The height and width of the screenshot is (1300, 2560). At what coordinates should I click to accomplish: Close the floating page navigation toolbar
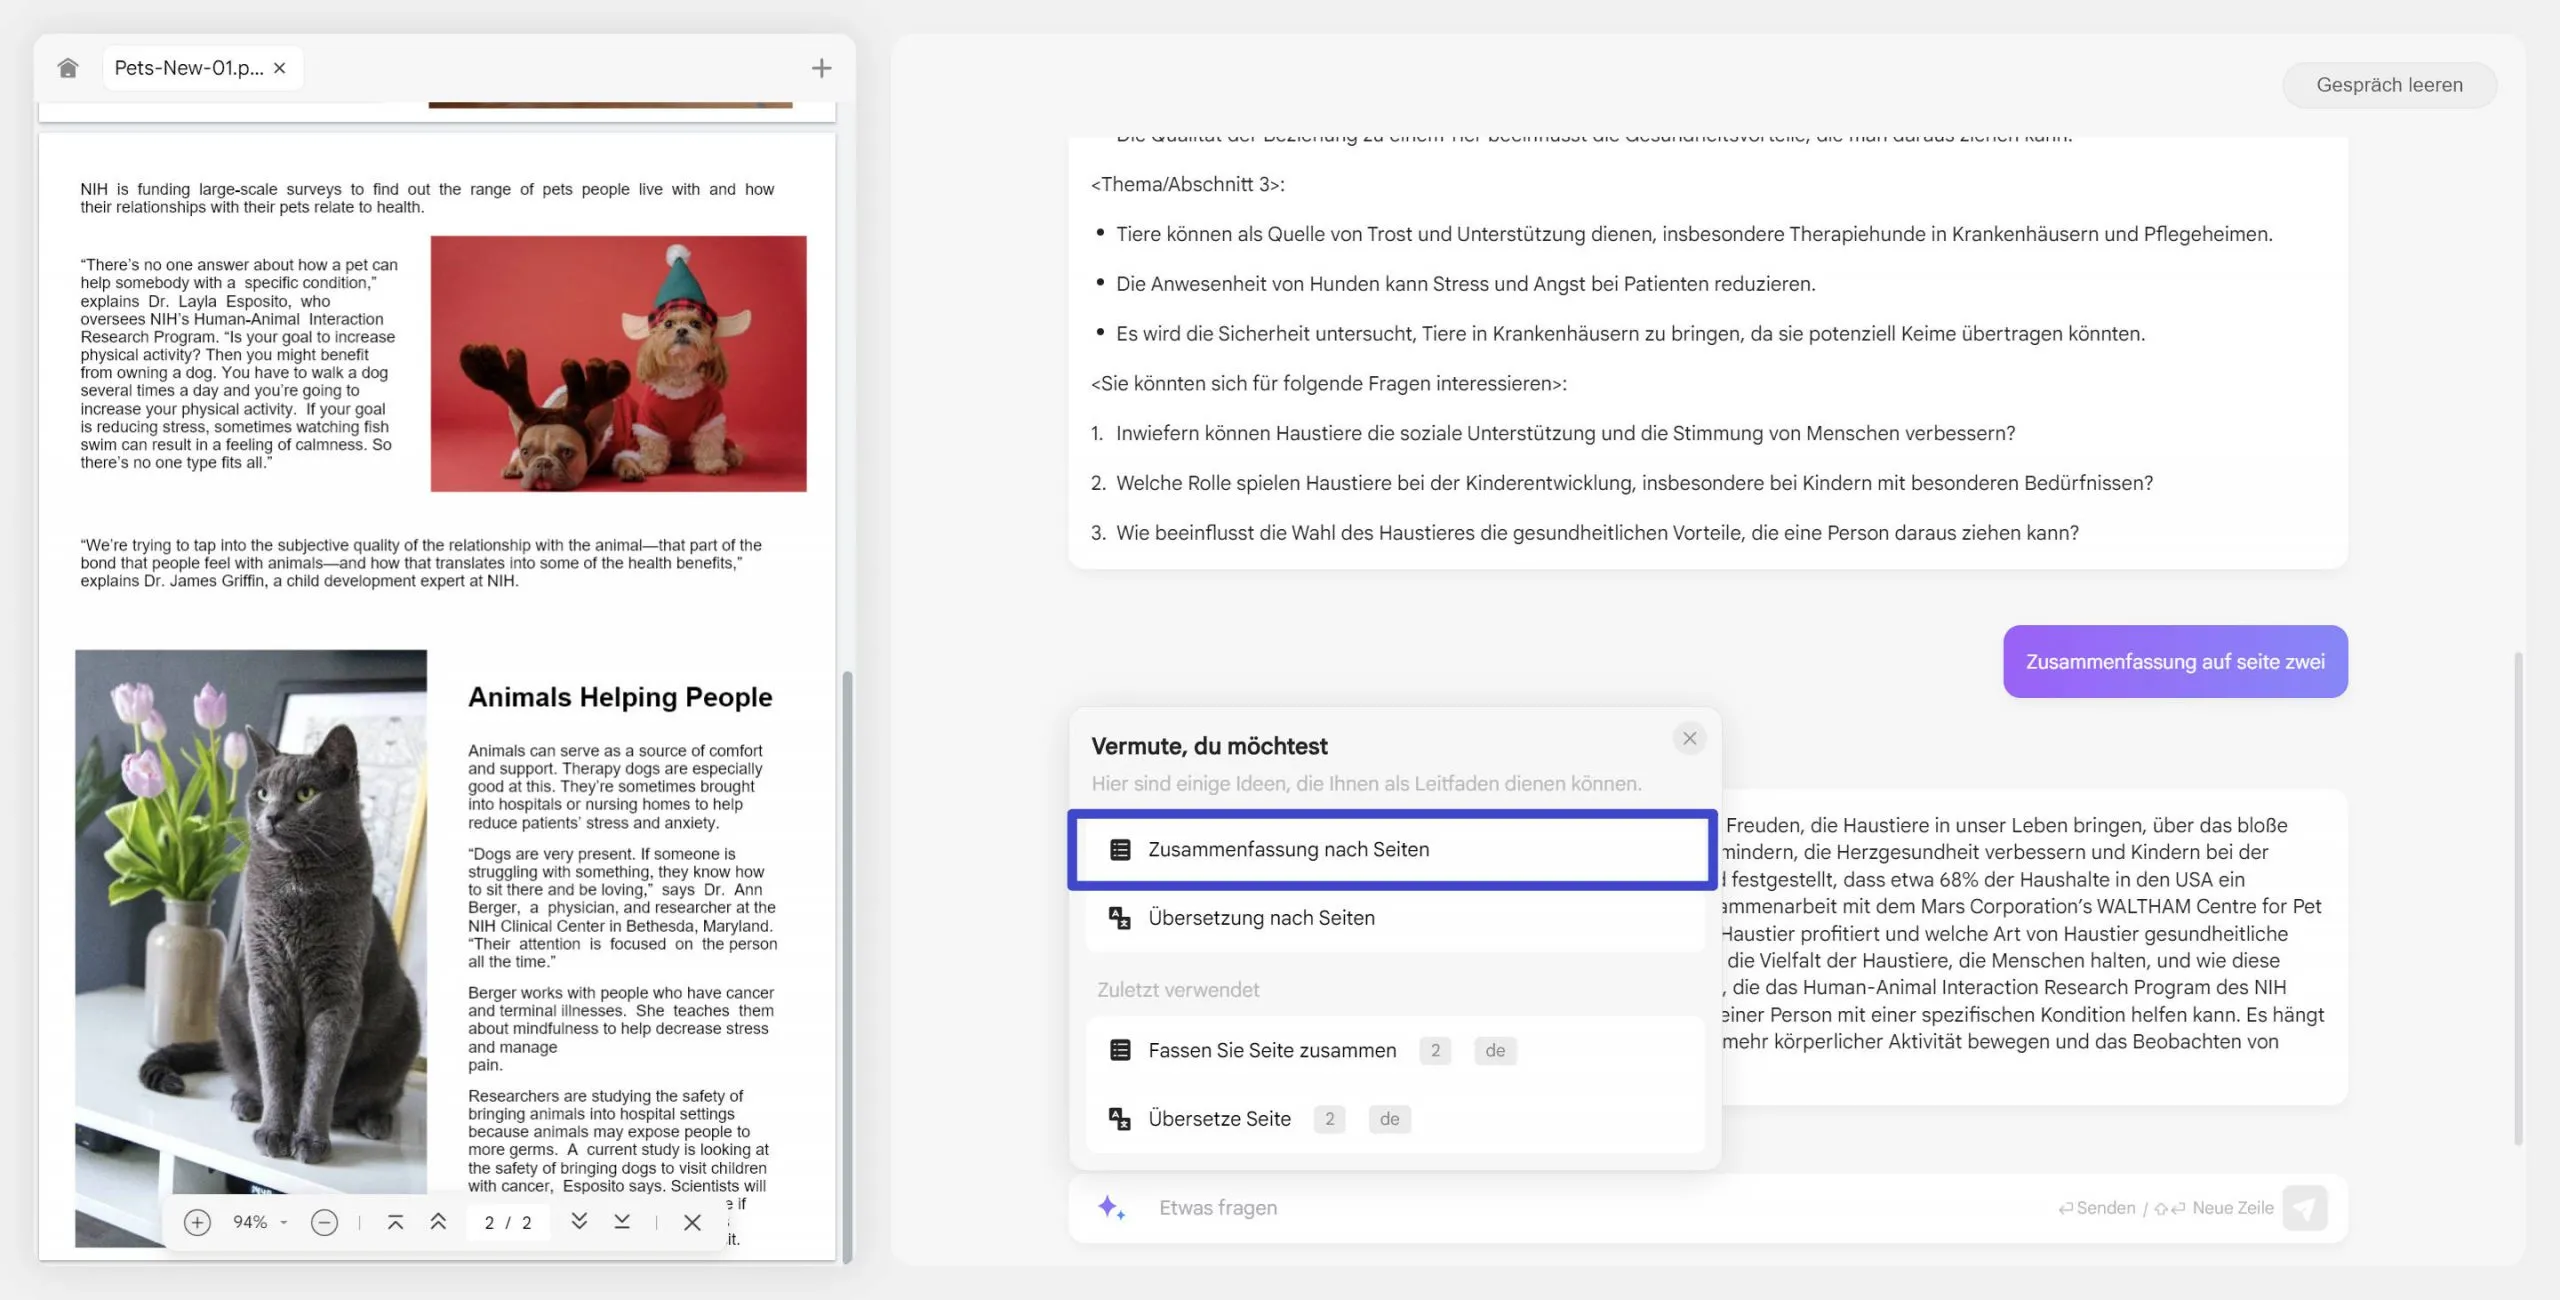(x=692, y=1222)
